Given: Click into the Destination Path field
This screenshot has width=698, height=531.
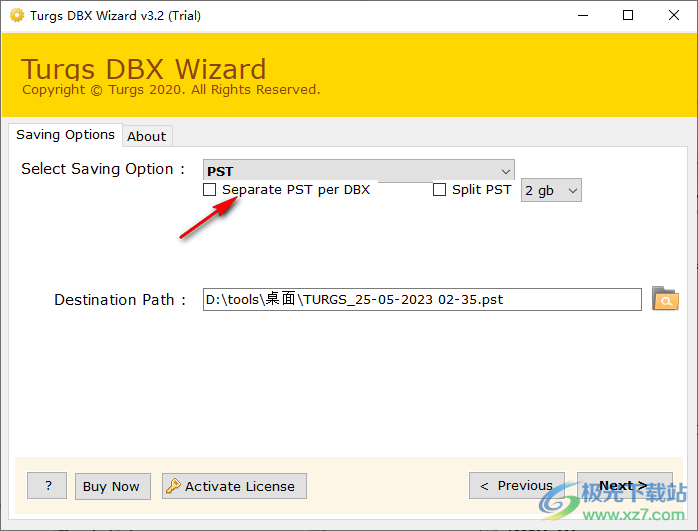Looking at the screenshot, I should tap(422, 300).
